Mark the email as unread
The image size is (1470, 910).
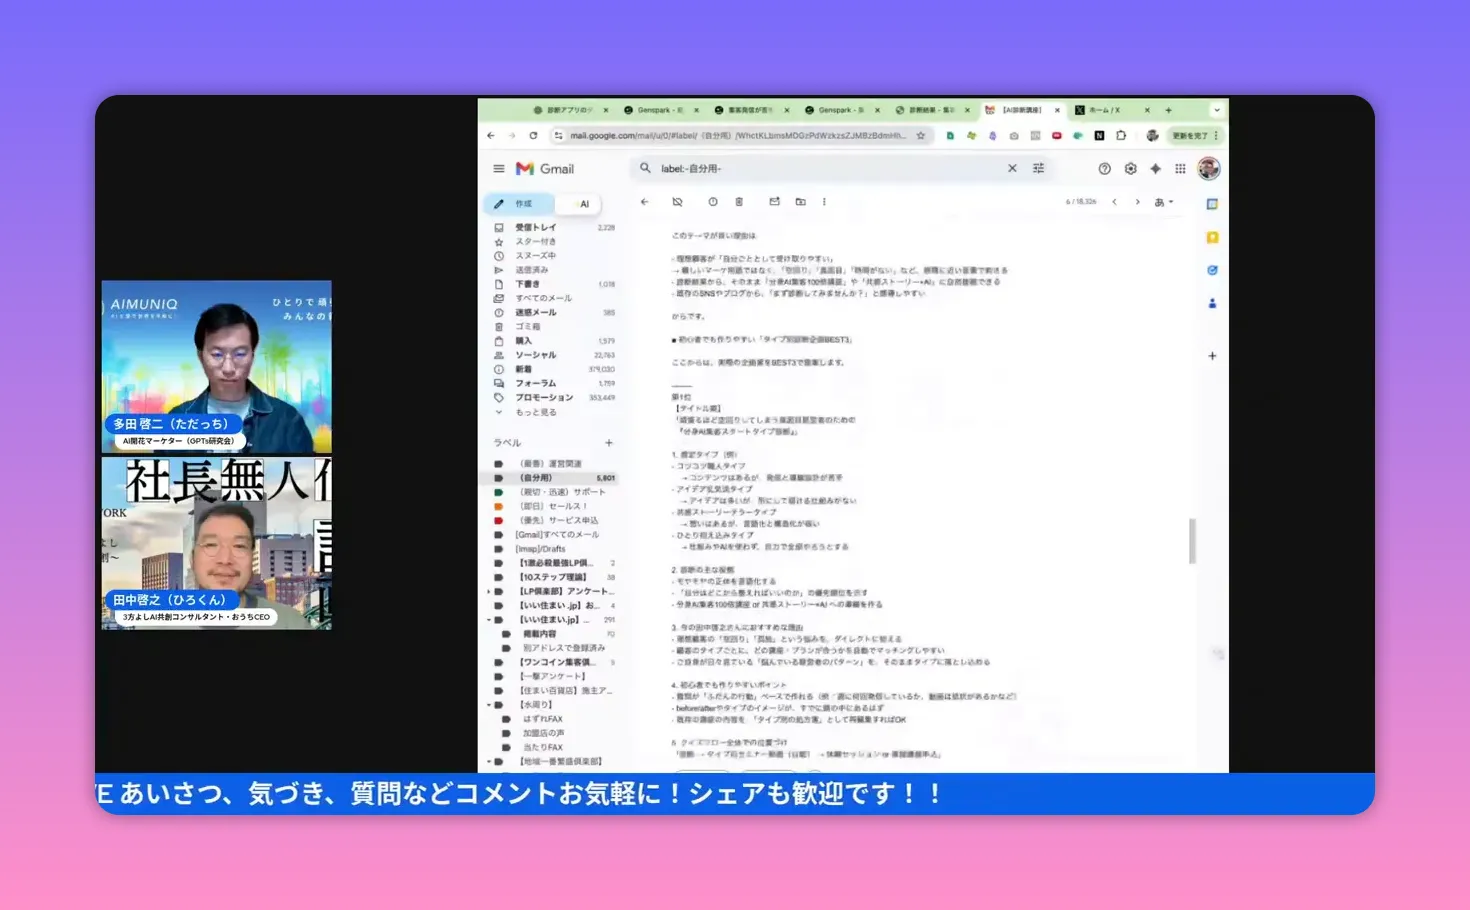pos(774,202)
